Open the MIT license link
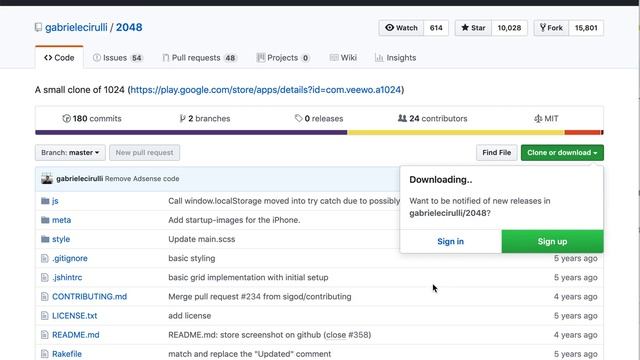Image resolution: width=640 pixels, height=360 pixels. click(x=546, y=118)
